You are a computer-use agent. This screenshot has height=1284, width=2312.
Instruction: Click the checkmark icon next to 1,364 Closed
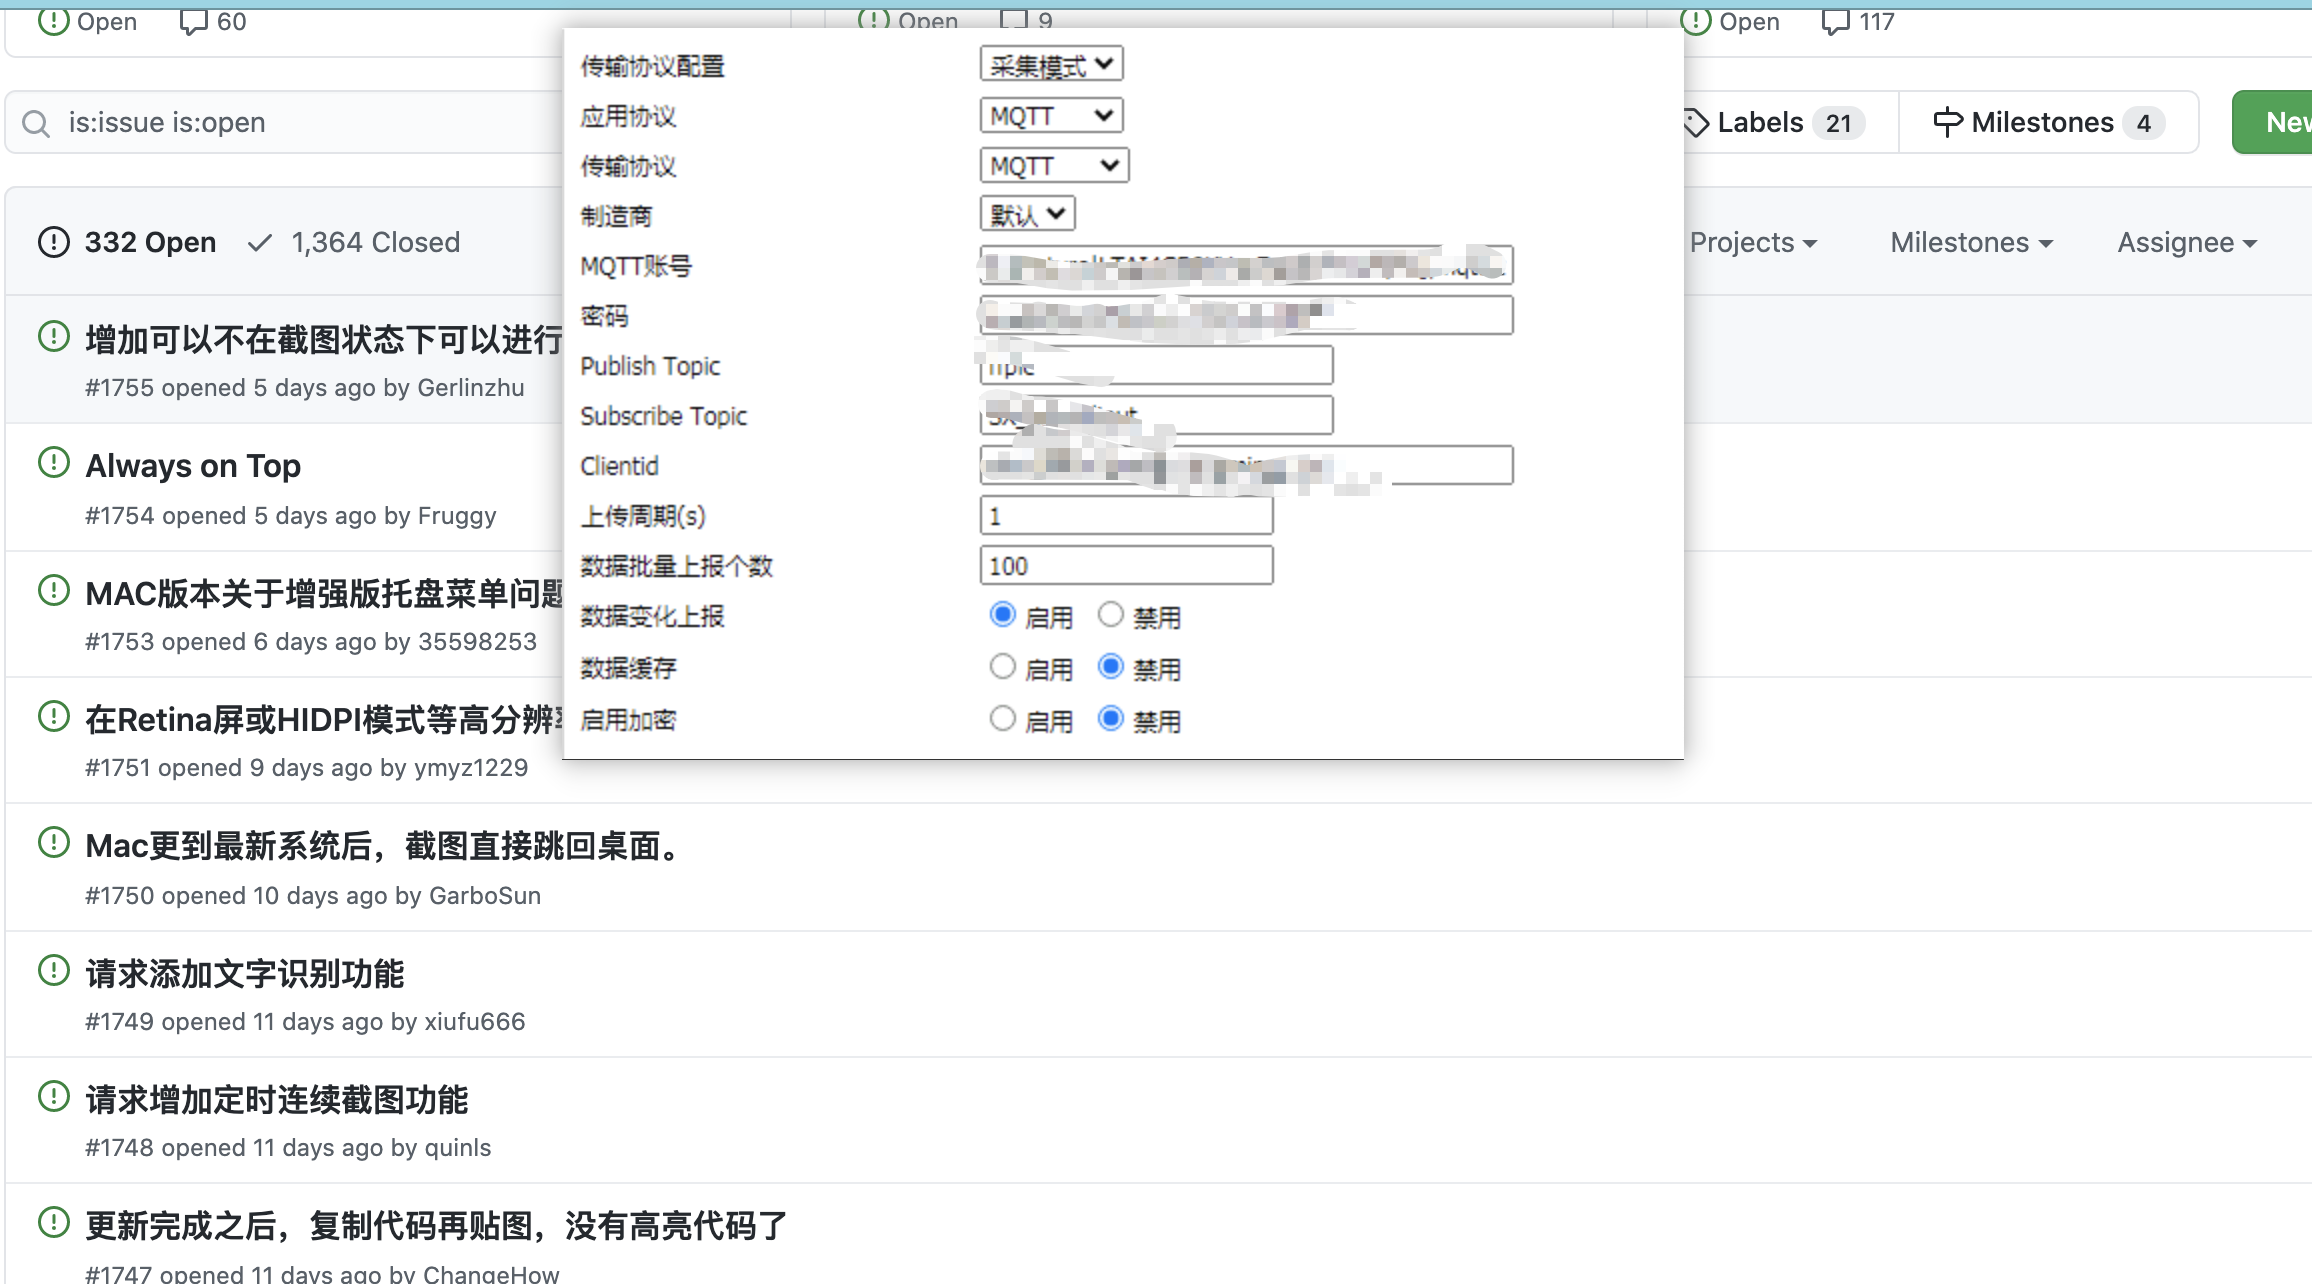coord(260,243)
